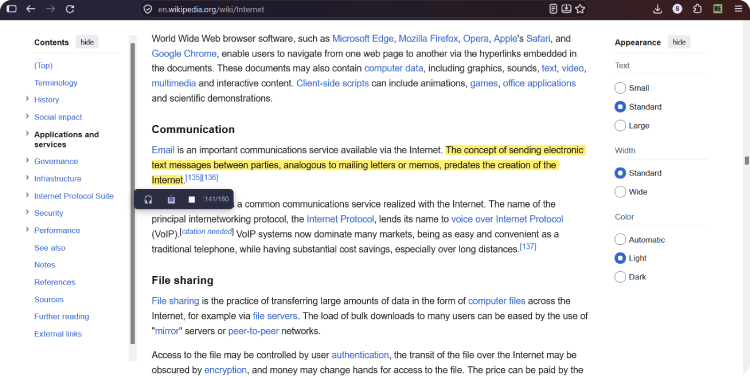Bookmark this page with the star
This screenshot has height=377, width=750.
tap(580, 9)
